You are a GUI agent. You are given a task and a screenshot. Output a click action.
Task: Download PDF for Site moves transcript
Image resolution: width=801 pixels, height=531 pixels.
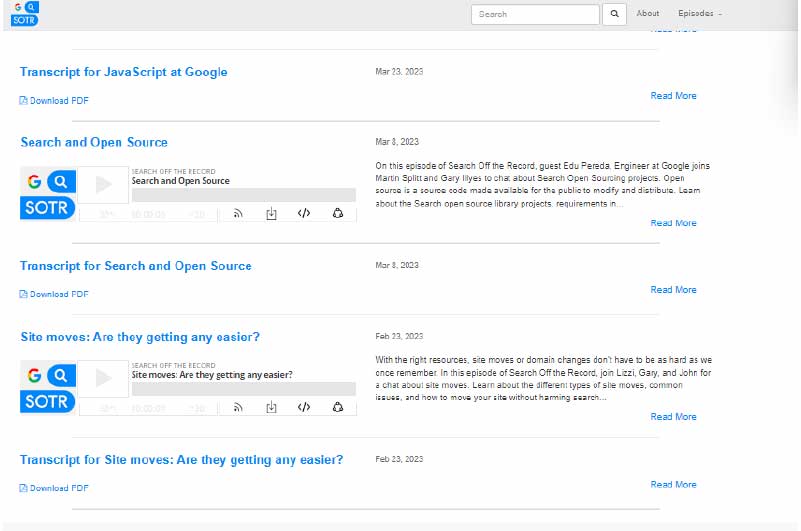[x=54, y=488]
